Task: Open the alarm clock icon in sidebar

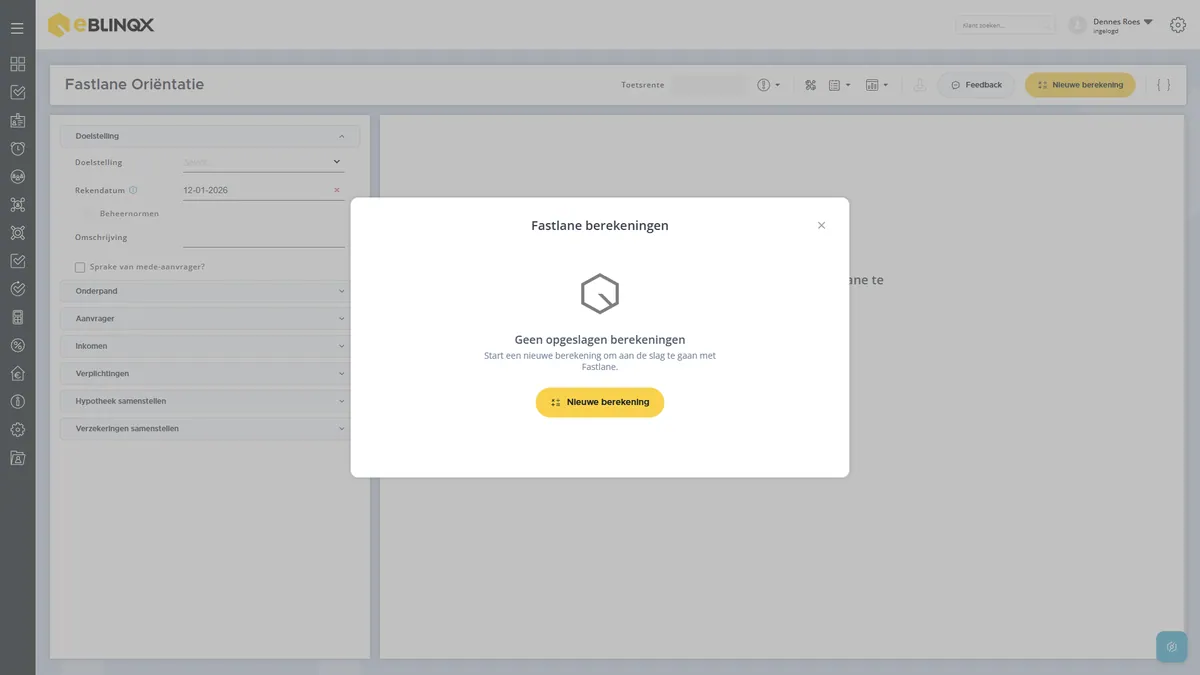Action: tap(17, 148)
